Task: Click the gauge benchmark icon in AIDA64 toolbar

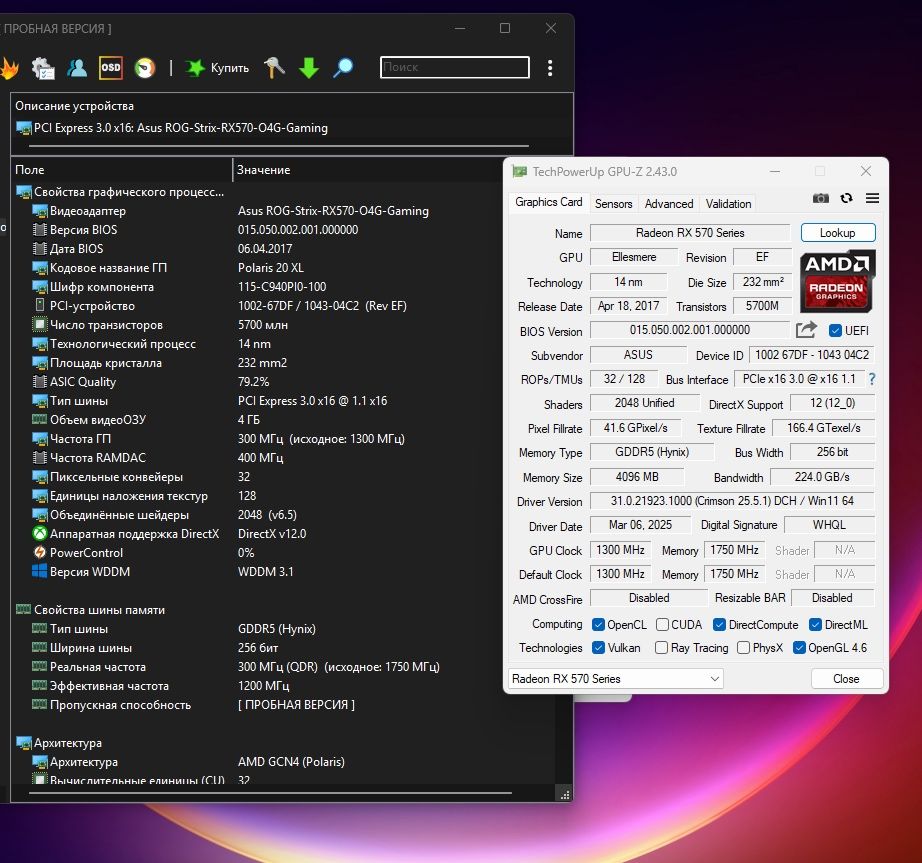Action: tap(145, 68)
